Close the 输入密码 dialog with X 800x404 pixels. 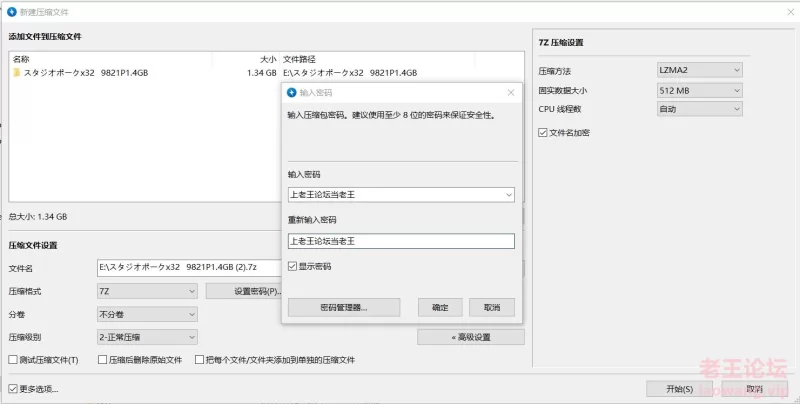click(x=510, y=92)
